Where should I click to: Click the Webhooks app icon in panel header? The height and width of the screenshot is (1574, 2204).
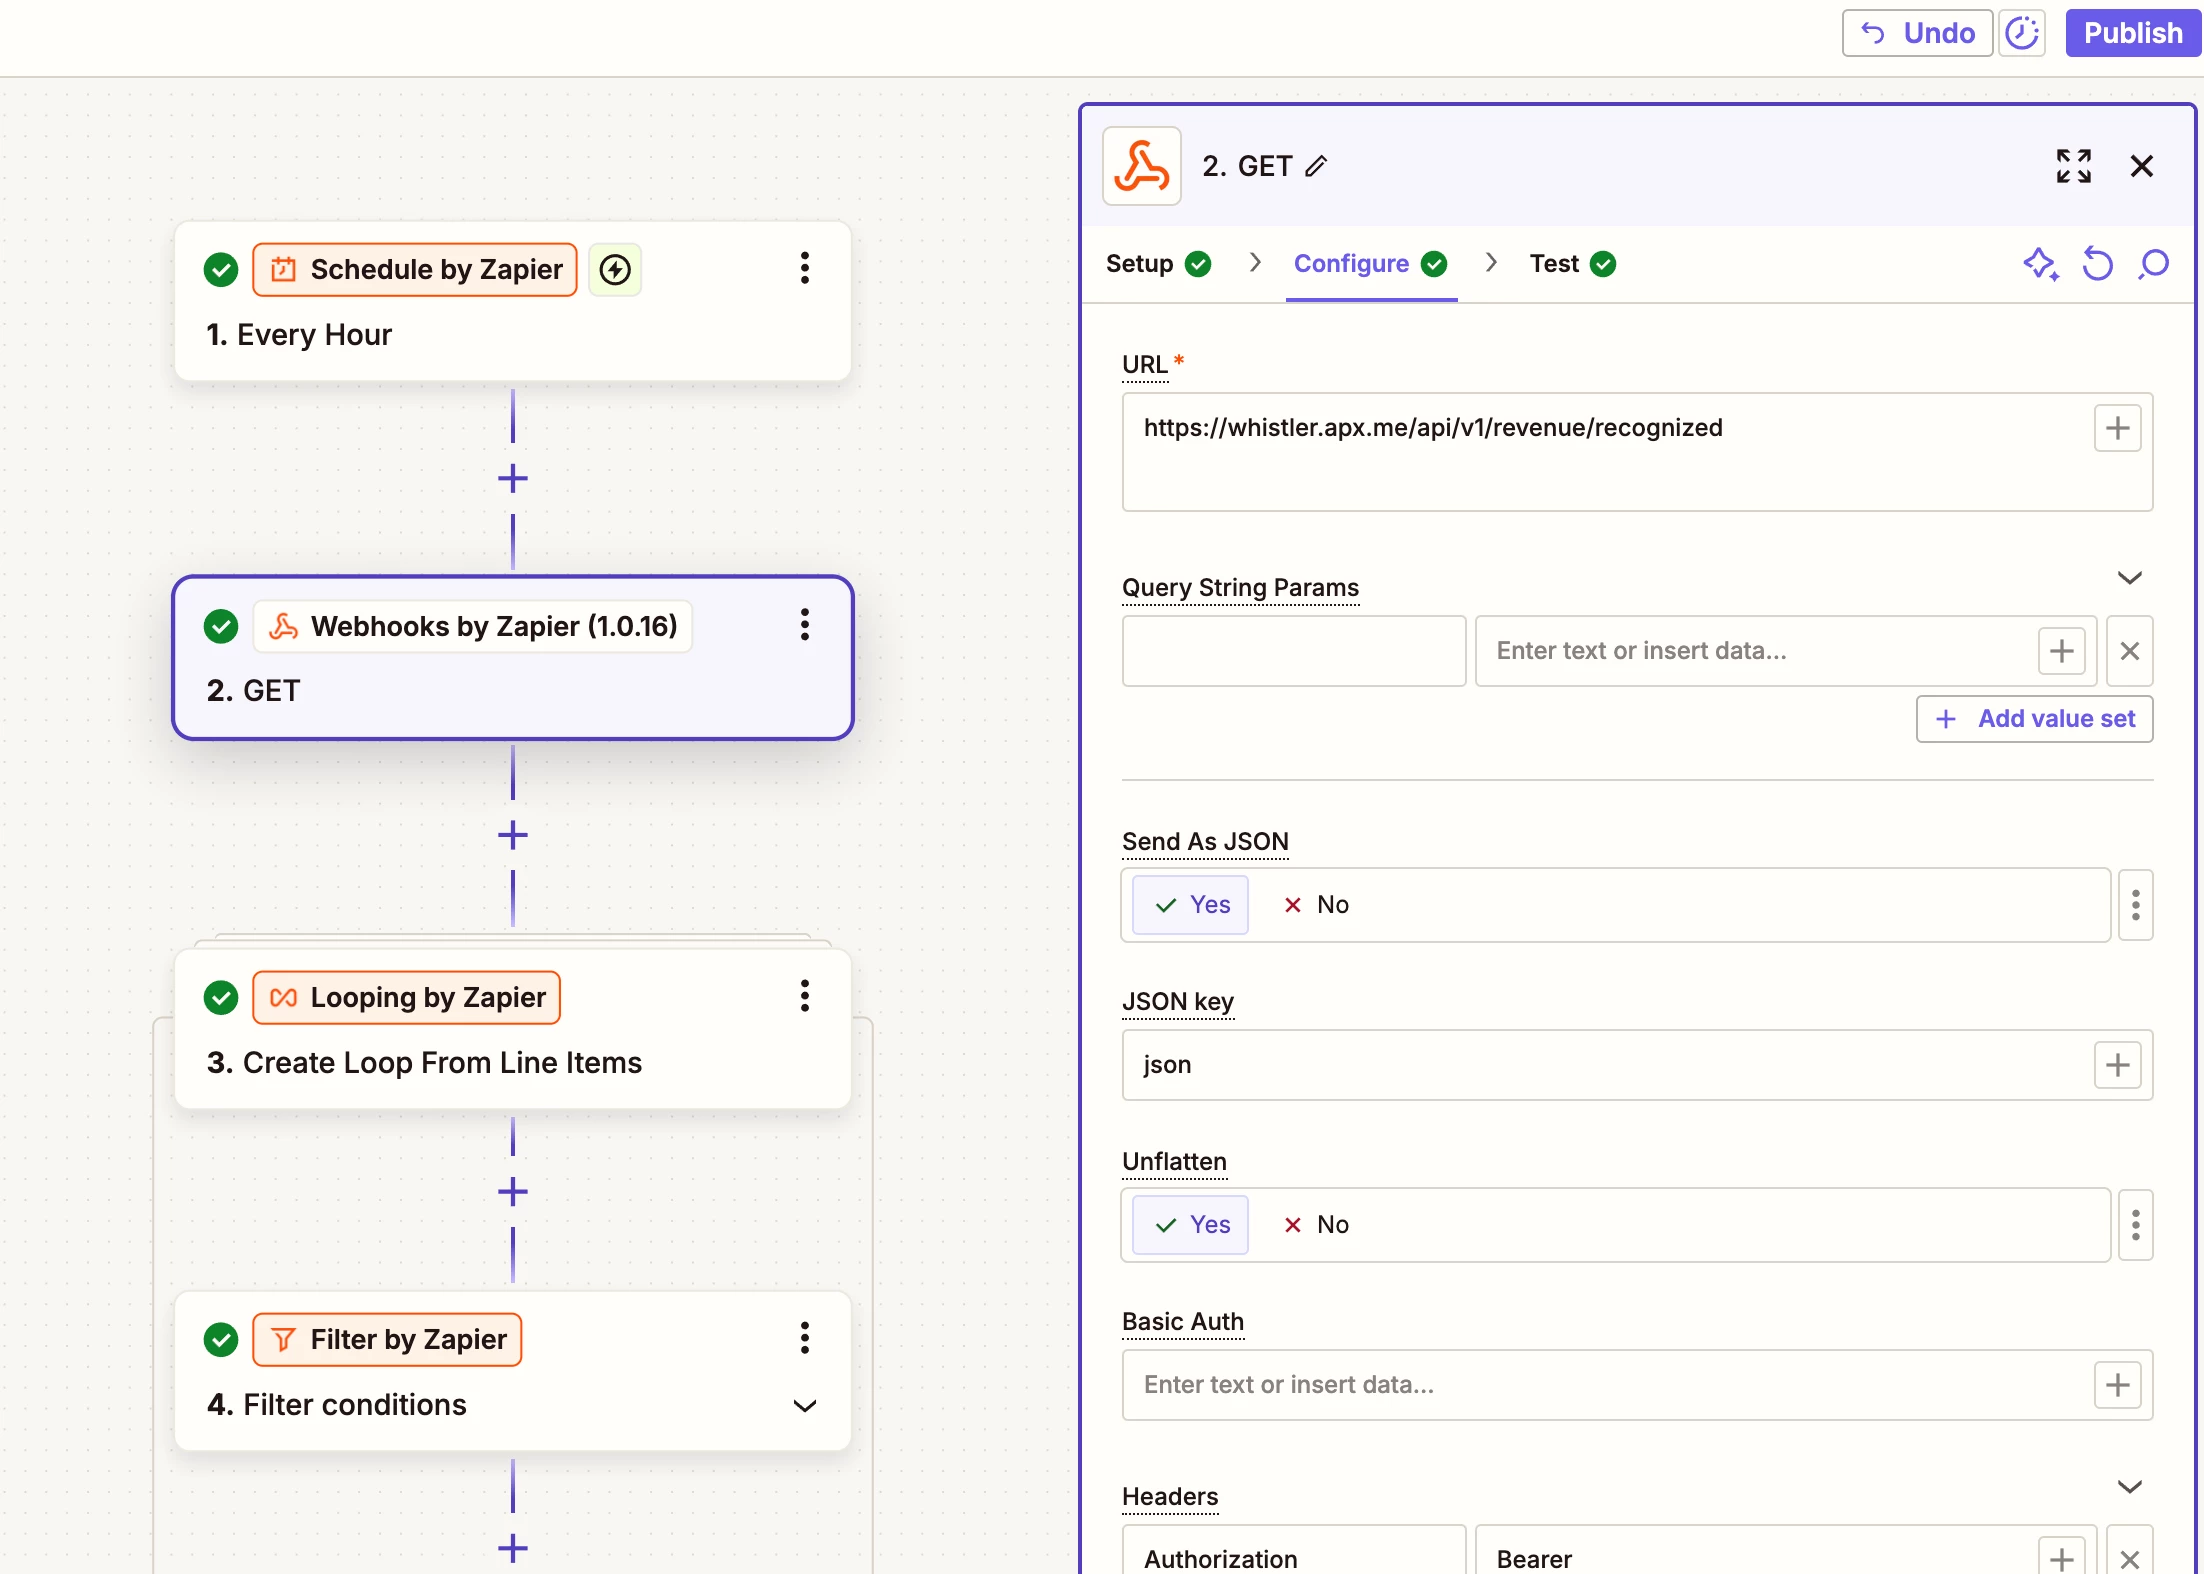coord(1141,166)
